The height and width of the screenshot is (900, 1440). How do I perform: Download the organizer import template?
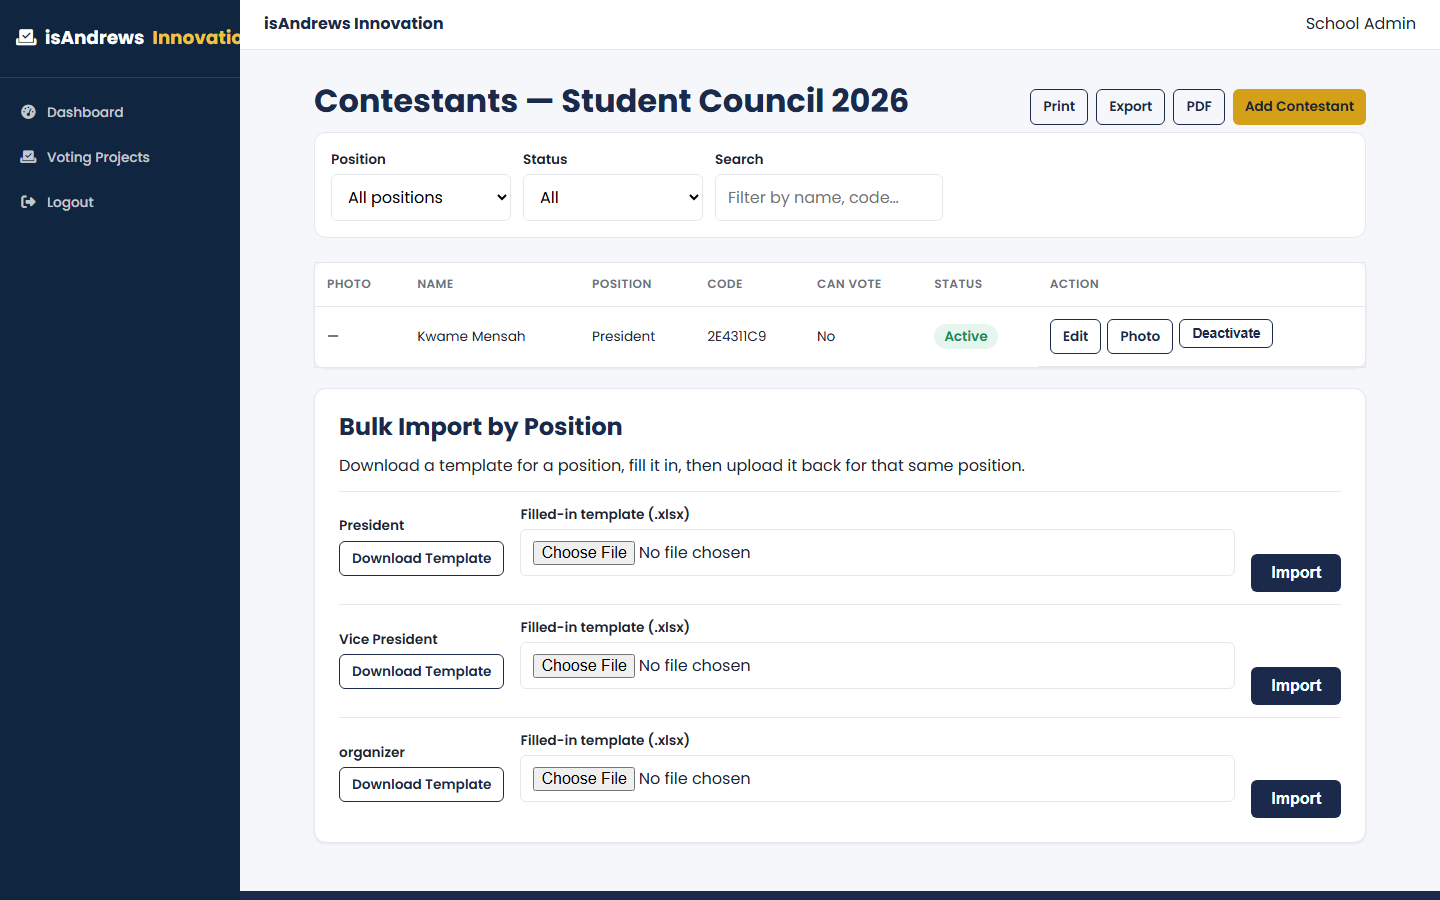pos(421,784)
